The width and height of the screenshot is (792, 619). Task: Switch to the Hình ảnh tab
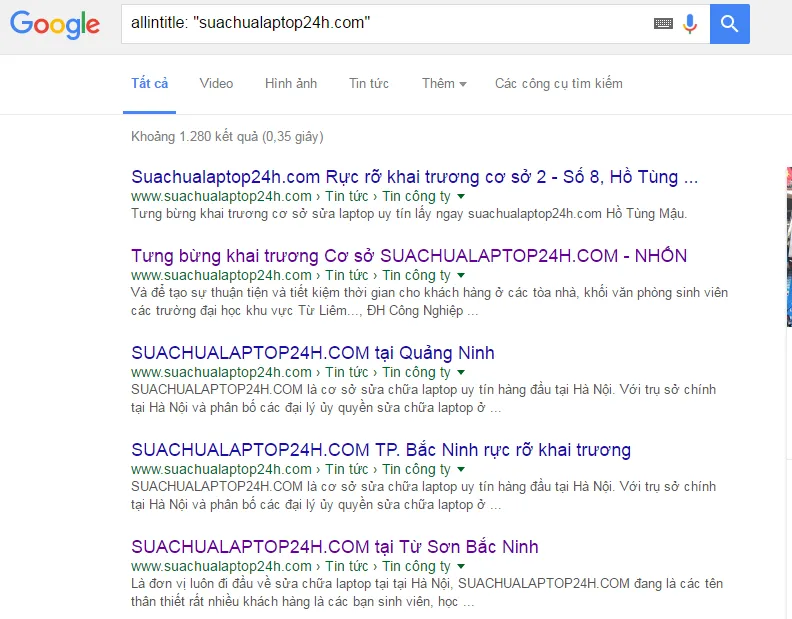291,83
